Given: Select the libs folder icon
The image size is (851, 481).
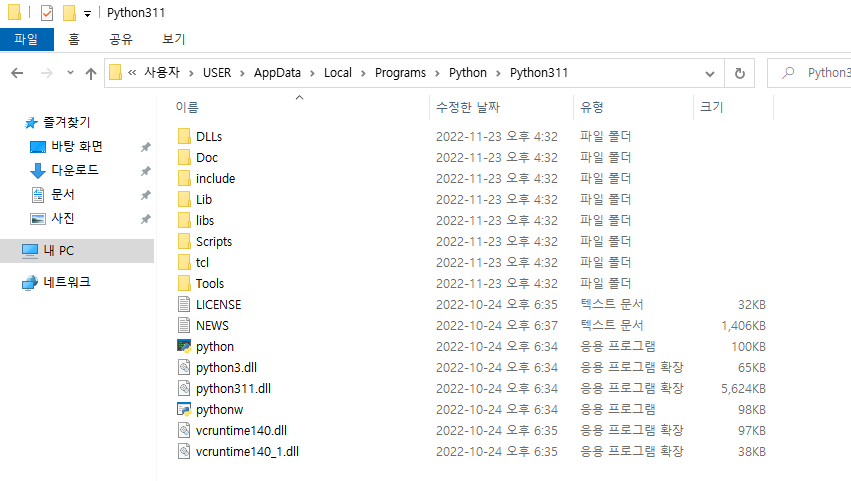Looking at the screenshot, I should click(x=185, y=220).
